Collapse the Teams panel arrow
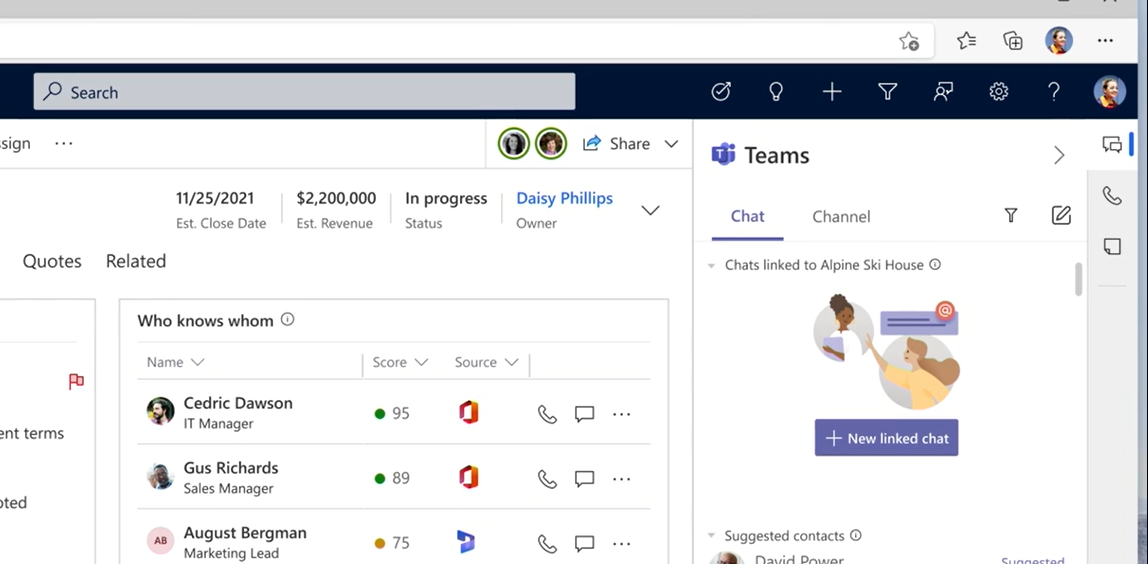 (x=1059, y=155)
